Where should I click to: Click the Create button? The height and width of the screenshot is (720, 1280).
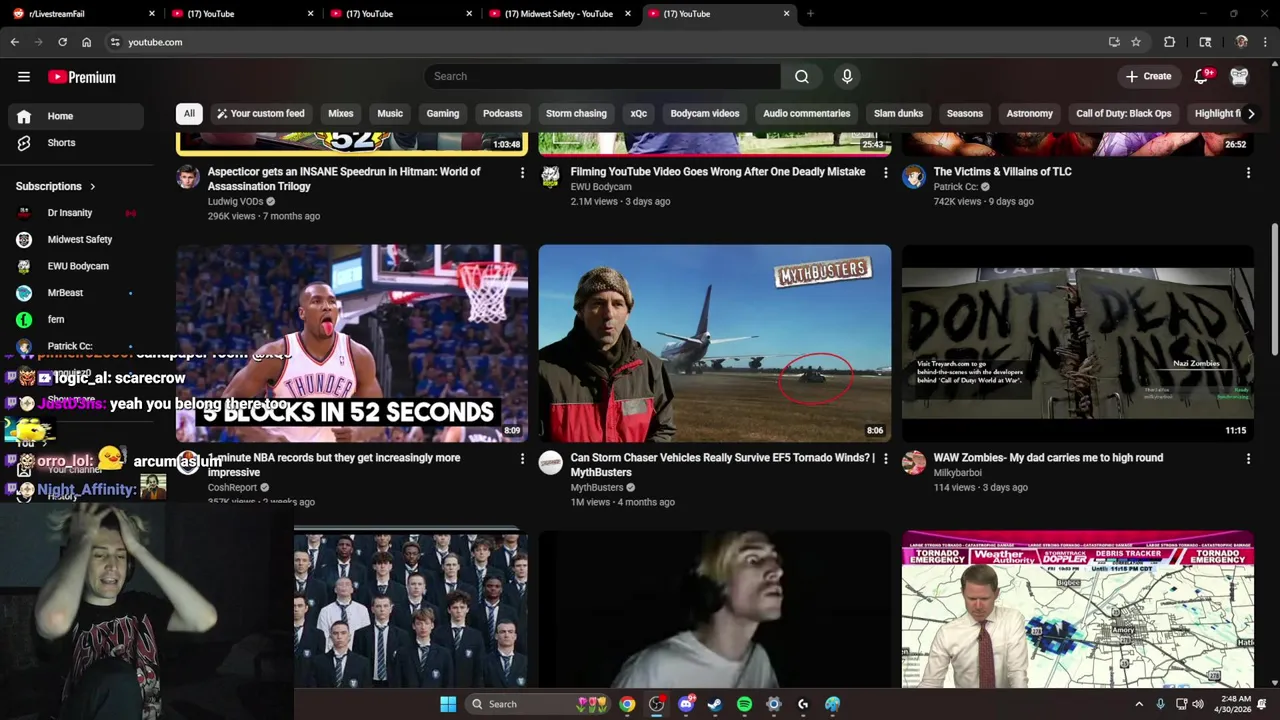tap(1148, 76)
